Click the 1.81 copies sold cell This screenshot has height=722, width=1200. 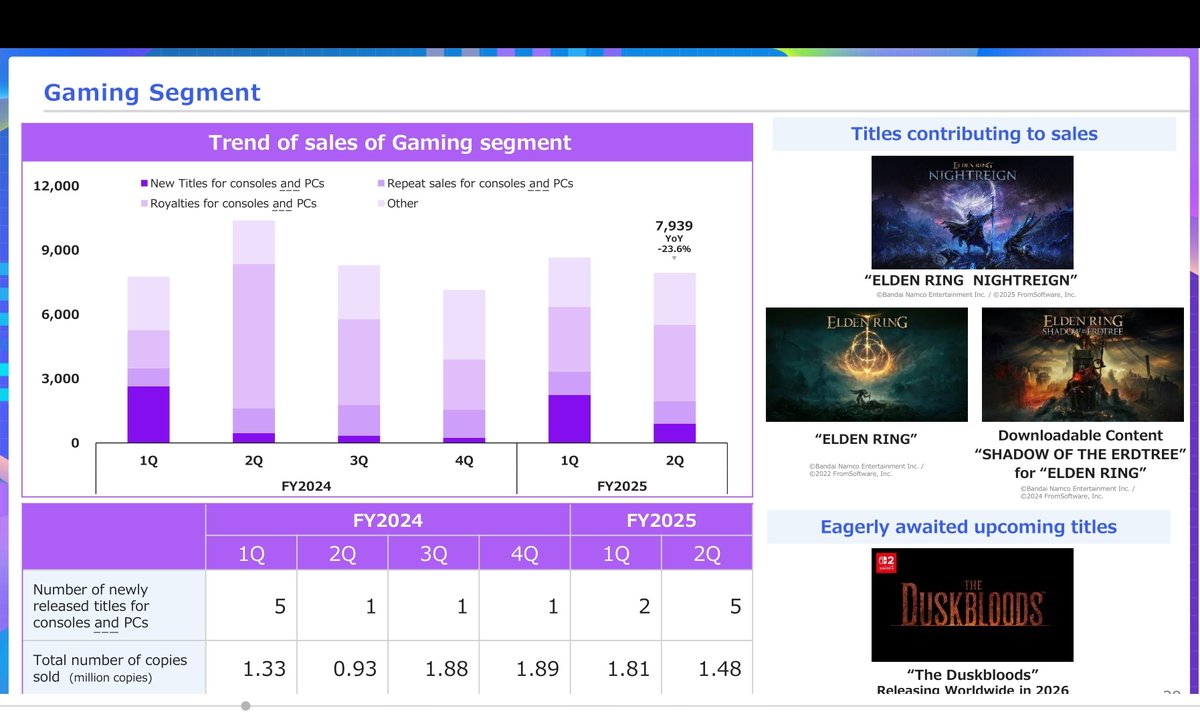[616, 668]
